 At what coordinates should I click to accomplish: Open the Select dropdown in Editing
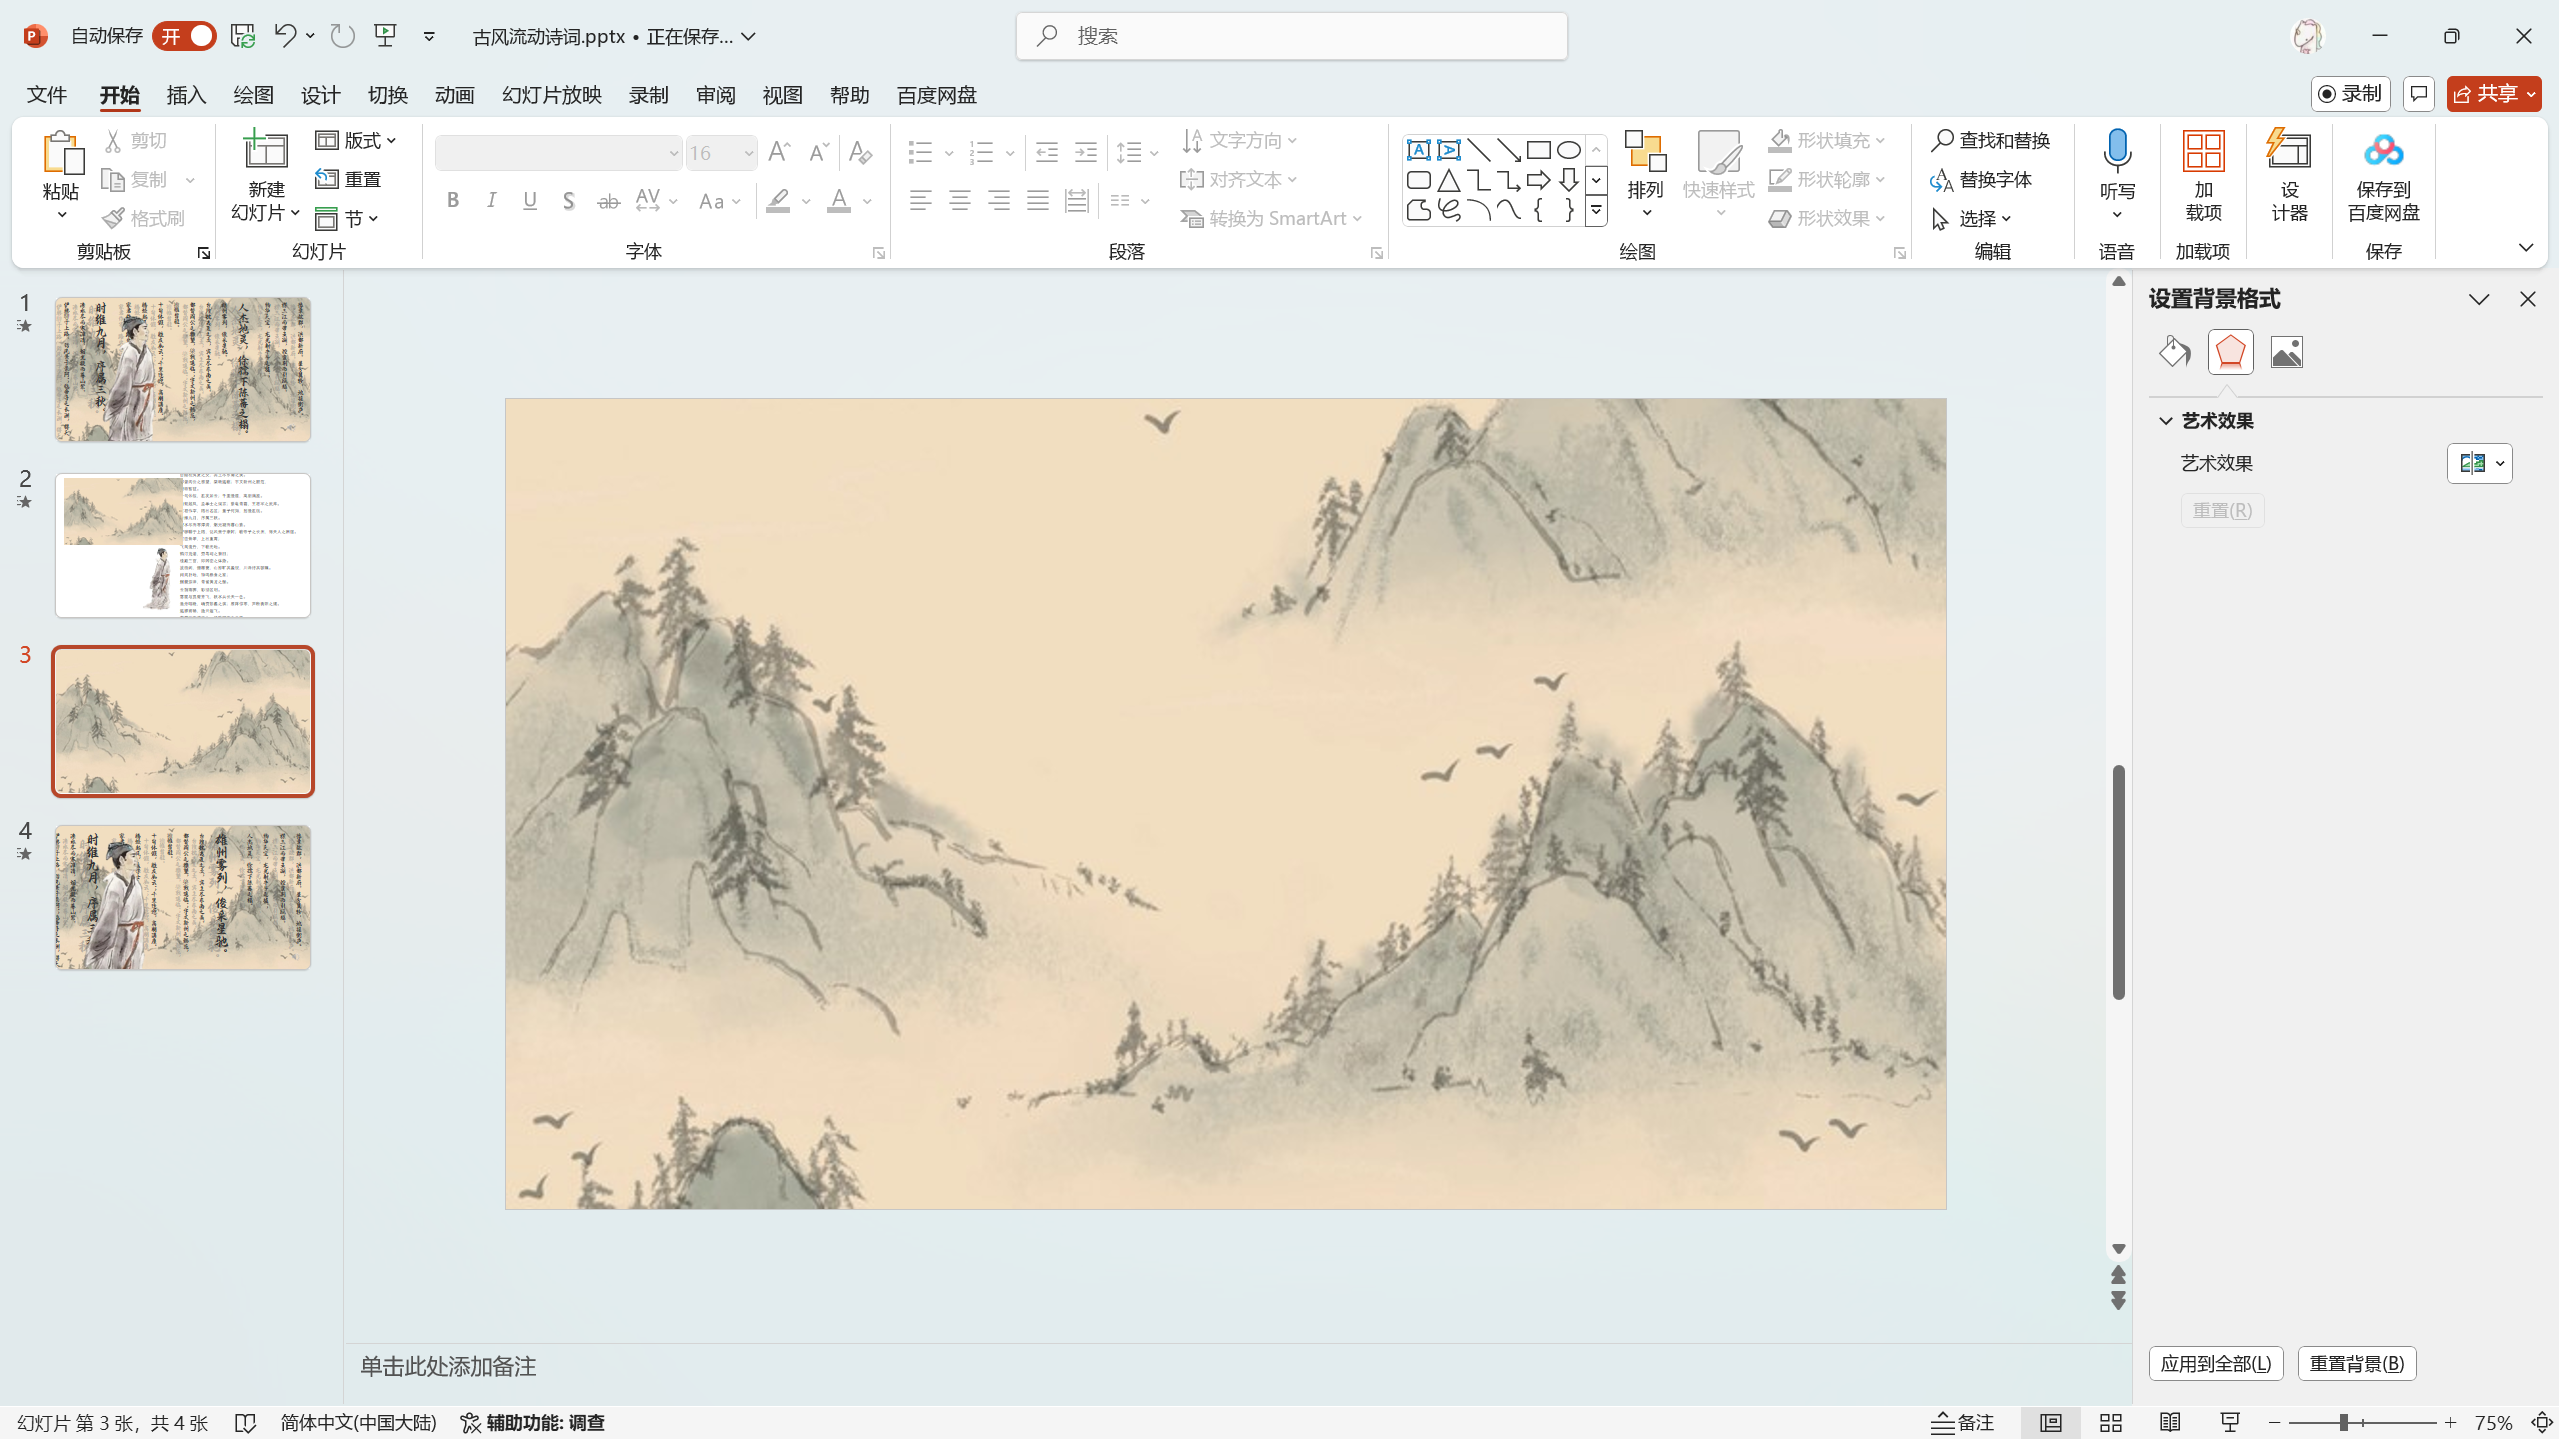pos(1971,218)
